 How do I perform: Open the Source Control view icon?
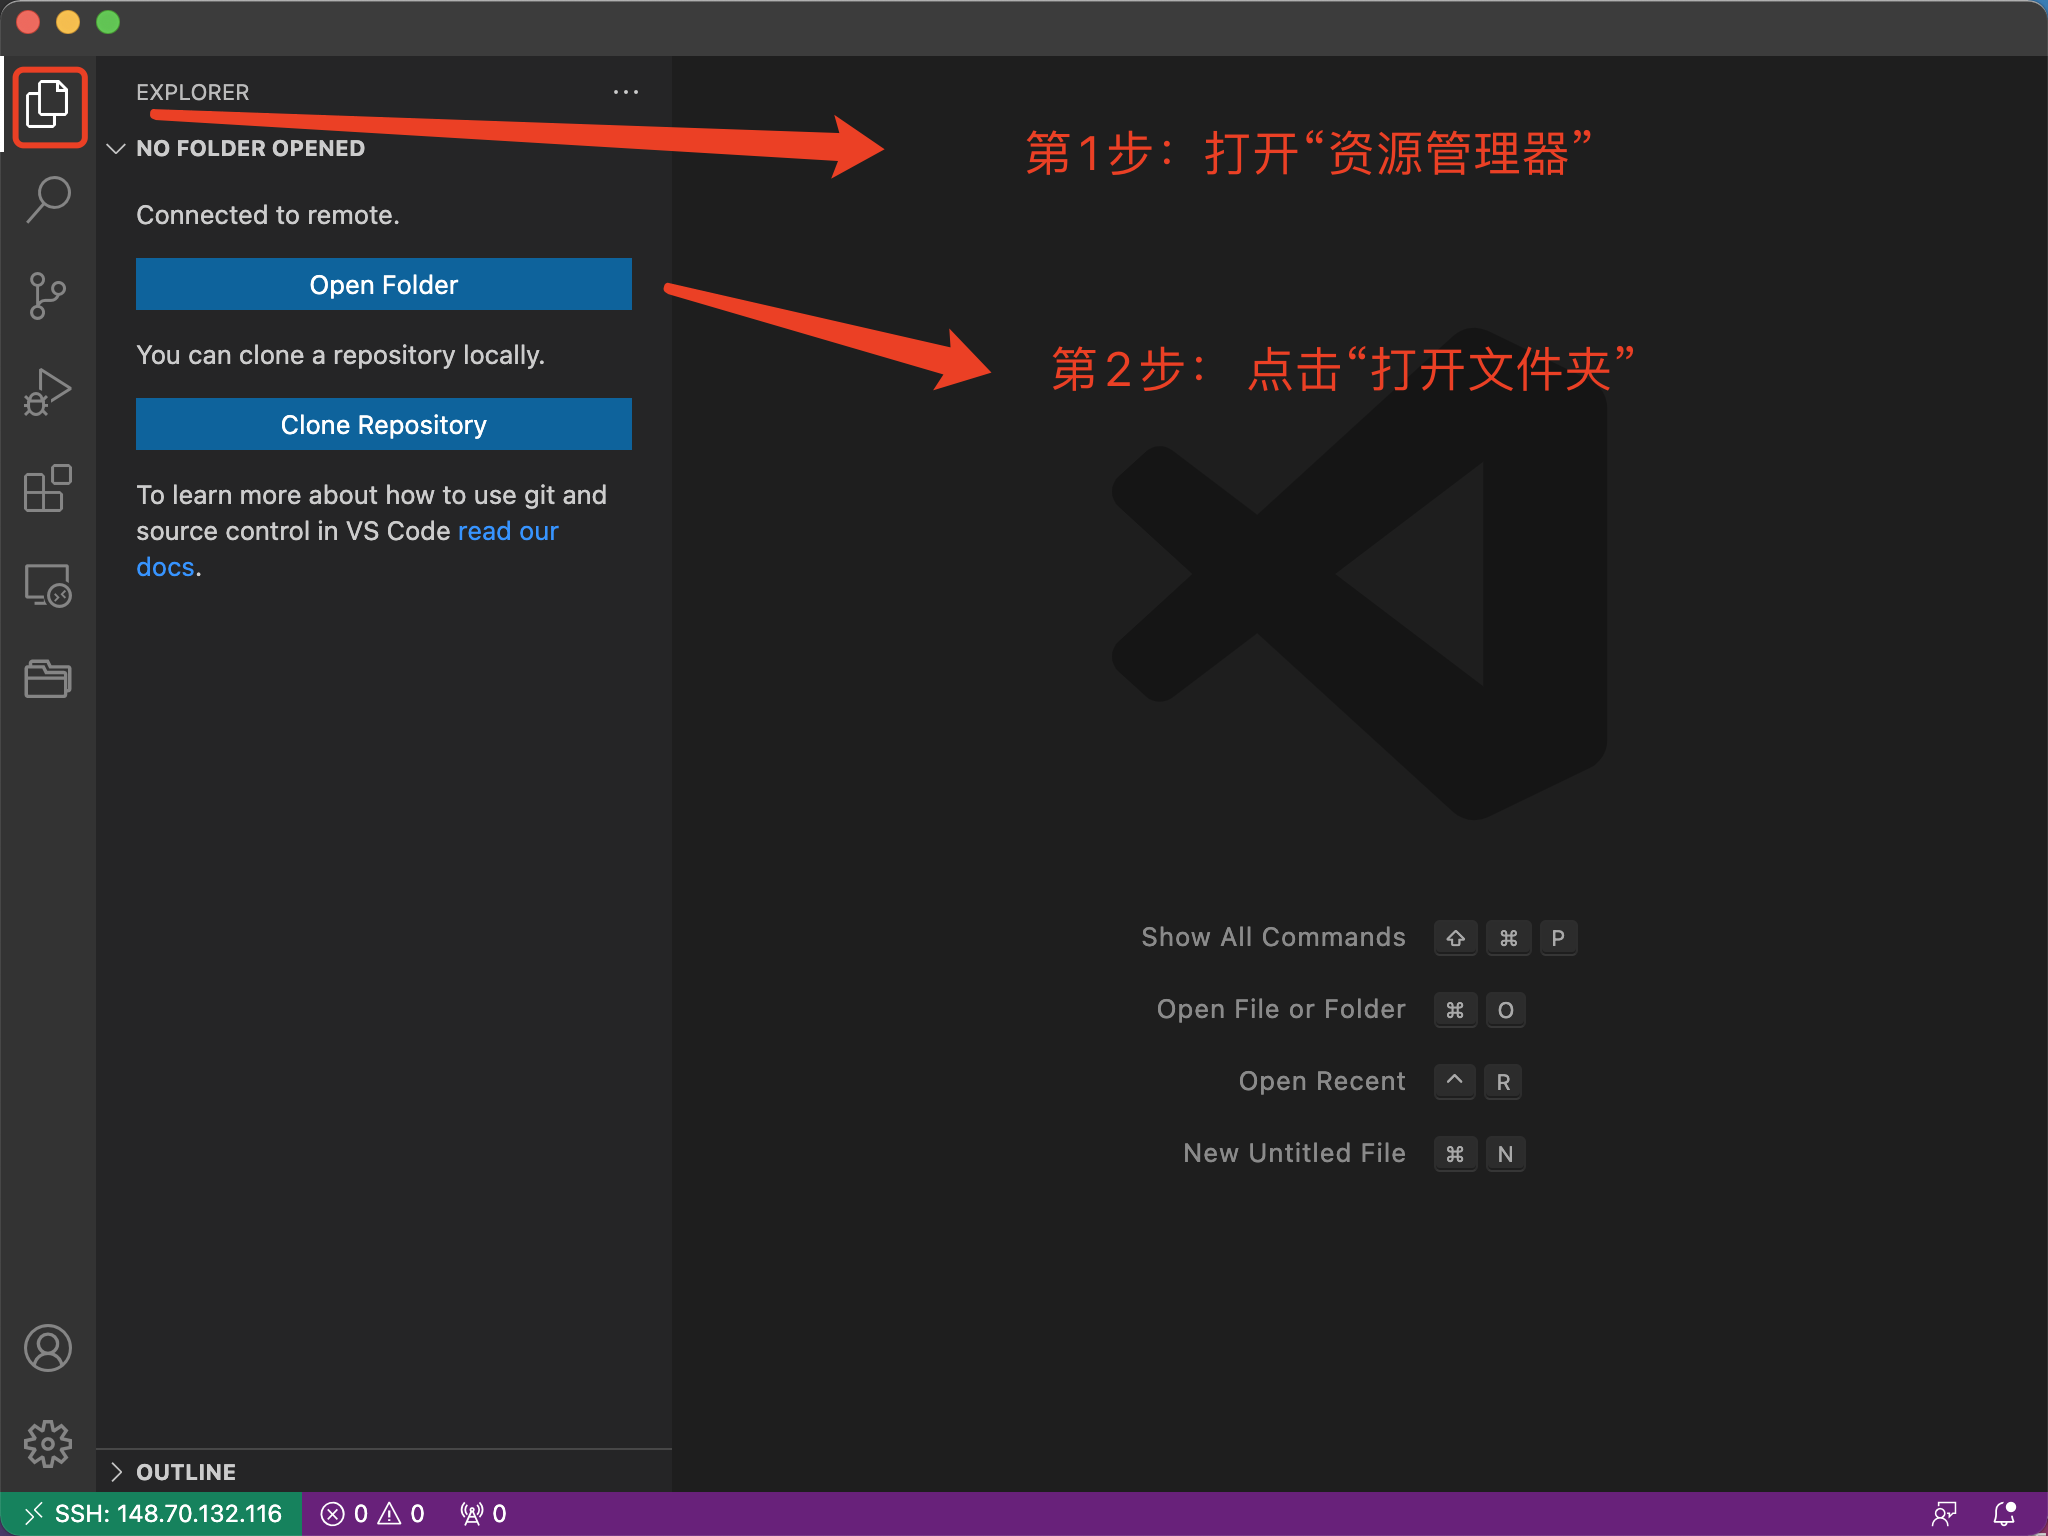[48, 296]
